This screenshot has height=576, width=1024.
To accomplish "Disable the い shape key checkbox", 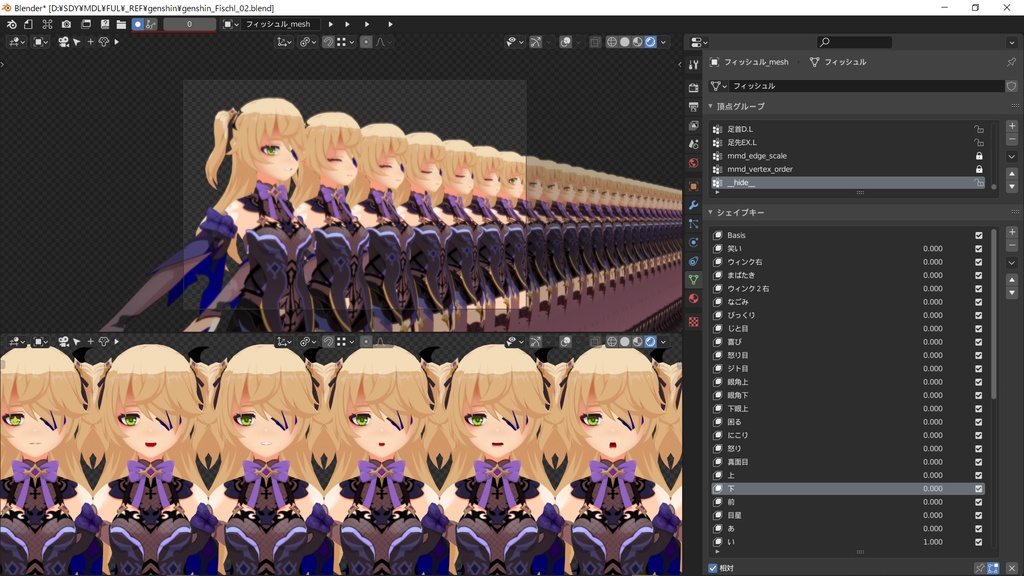I will tap(978, 541).
